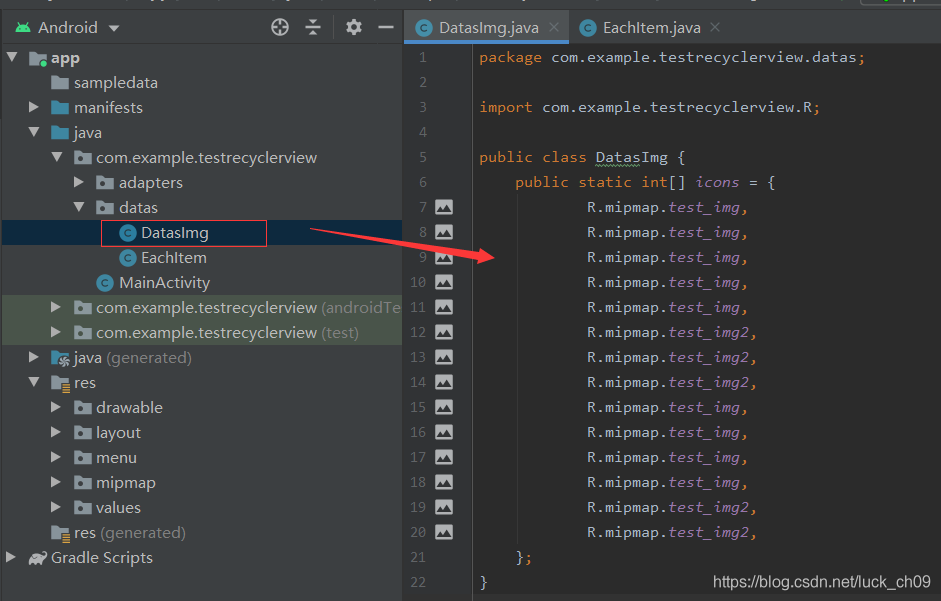Hide the project panel with minus icon
941x601 pixels.
(x=386, y=27)
